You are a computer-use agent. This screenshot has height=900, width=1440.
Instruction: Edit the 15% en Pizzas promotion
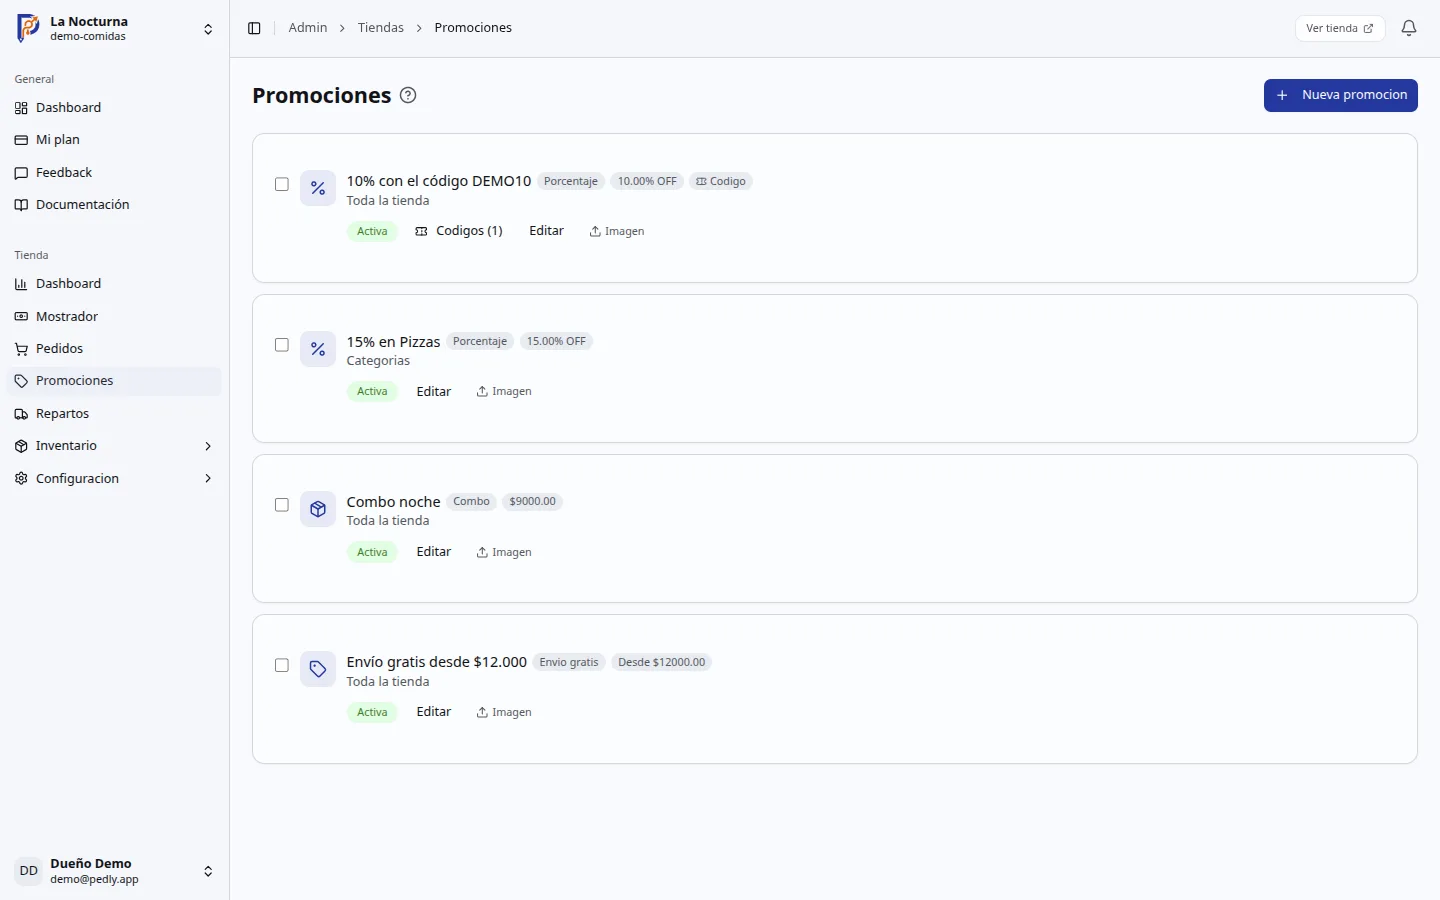coord(434,392)
